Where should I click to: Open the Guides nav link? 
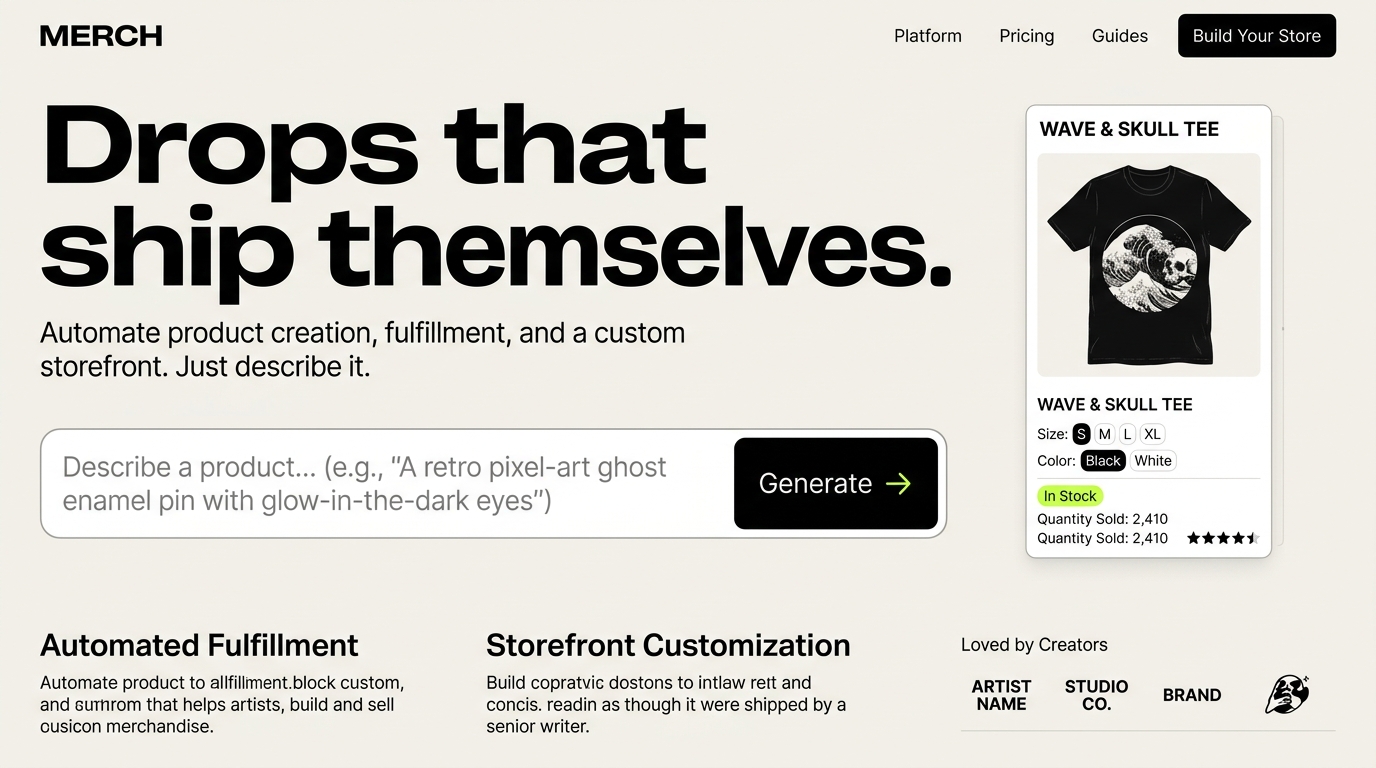click(1119, 36)
